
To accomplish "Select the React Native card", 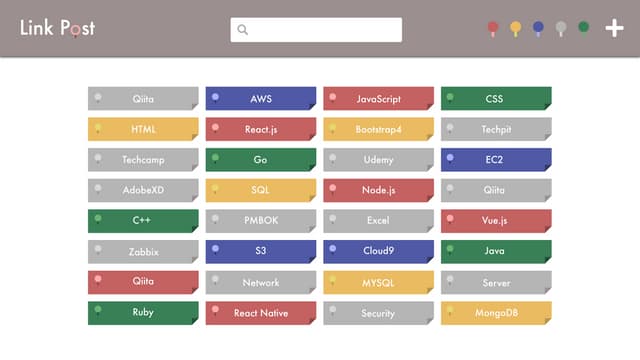I will [x=261, y=313].
